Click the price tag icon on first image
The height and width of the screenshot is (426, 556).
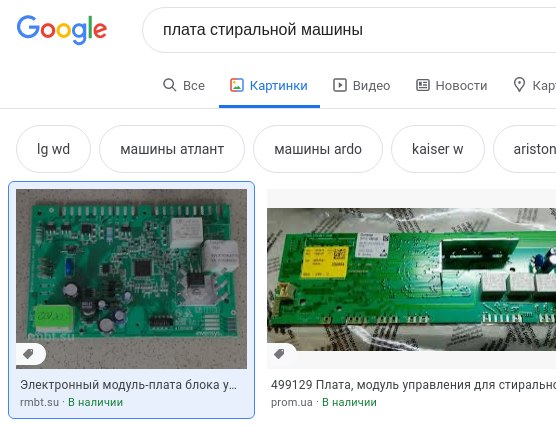pyautogui.click(x=28, y=354)
